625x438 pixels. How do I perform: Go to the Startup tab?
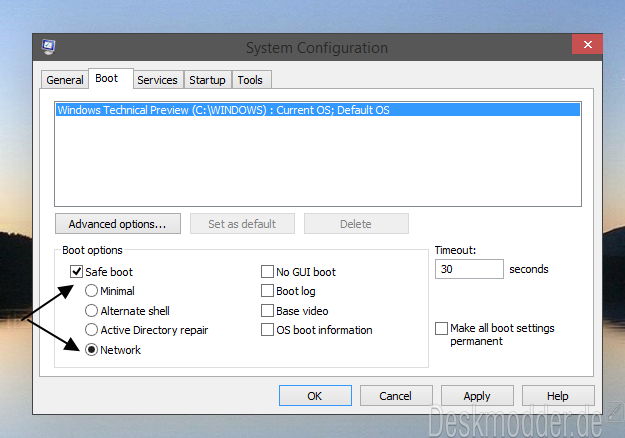coord(207,80)
